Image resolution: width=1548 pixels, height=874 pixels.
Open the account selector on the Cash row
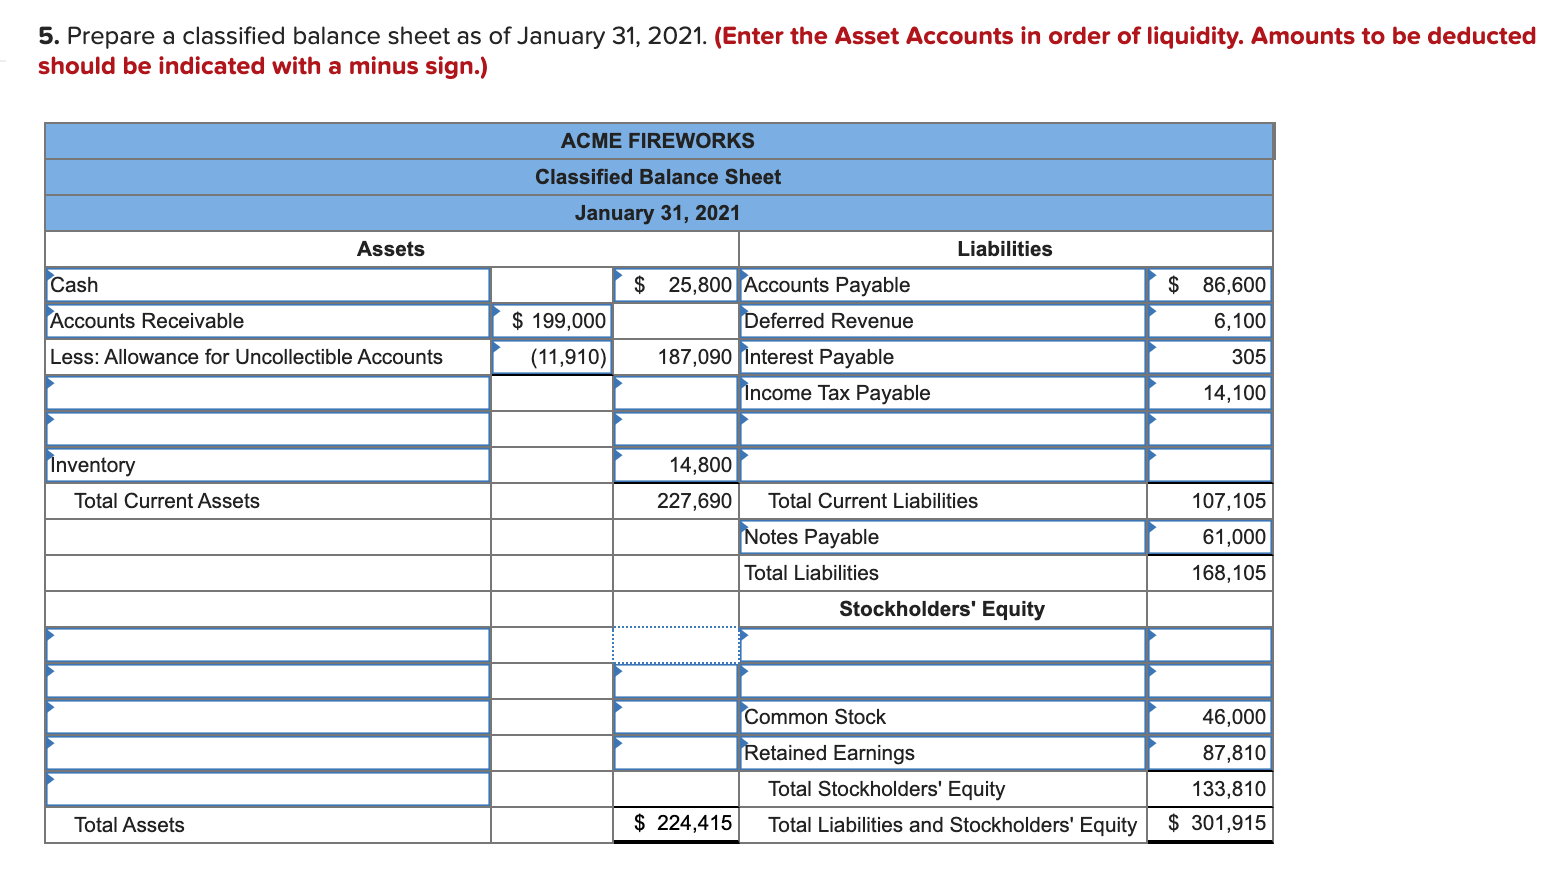click(50, 276)
